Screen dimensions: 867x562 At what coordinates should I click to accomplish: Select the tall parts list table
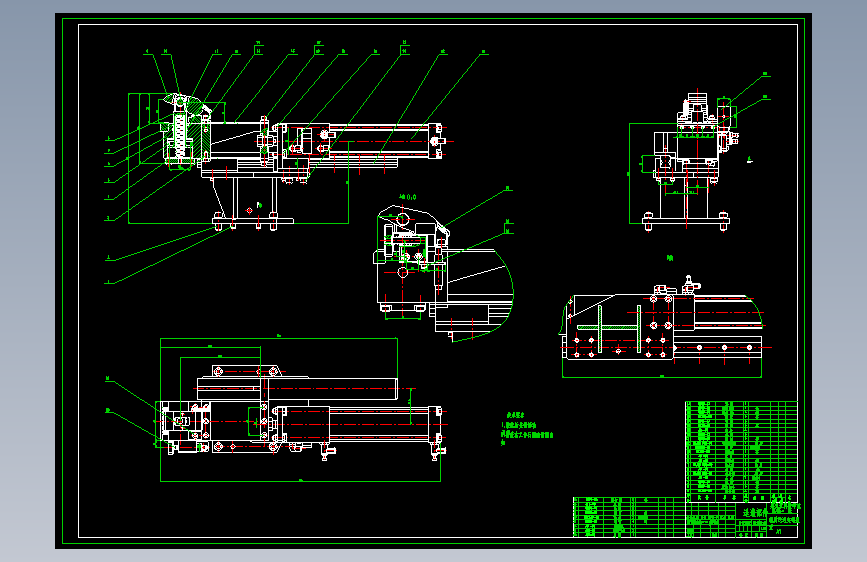(x=741, y=451)
